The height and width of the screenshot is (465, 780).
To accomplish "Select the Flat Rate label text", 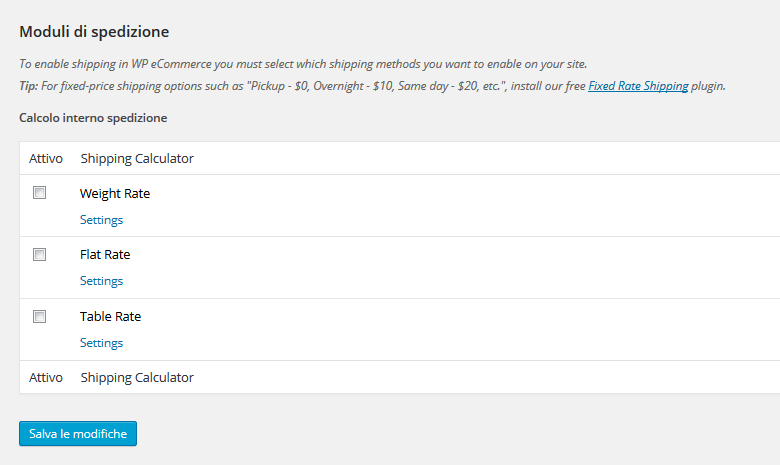I will pyautogui.click(x=105, y=255).
